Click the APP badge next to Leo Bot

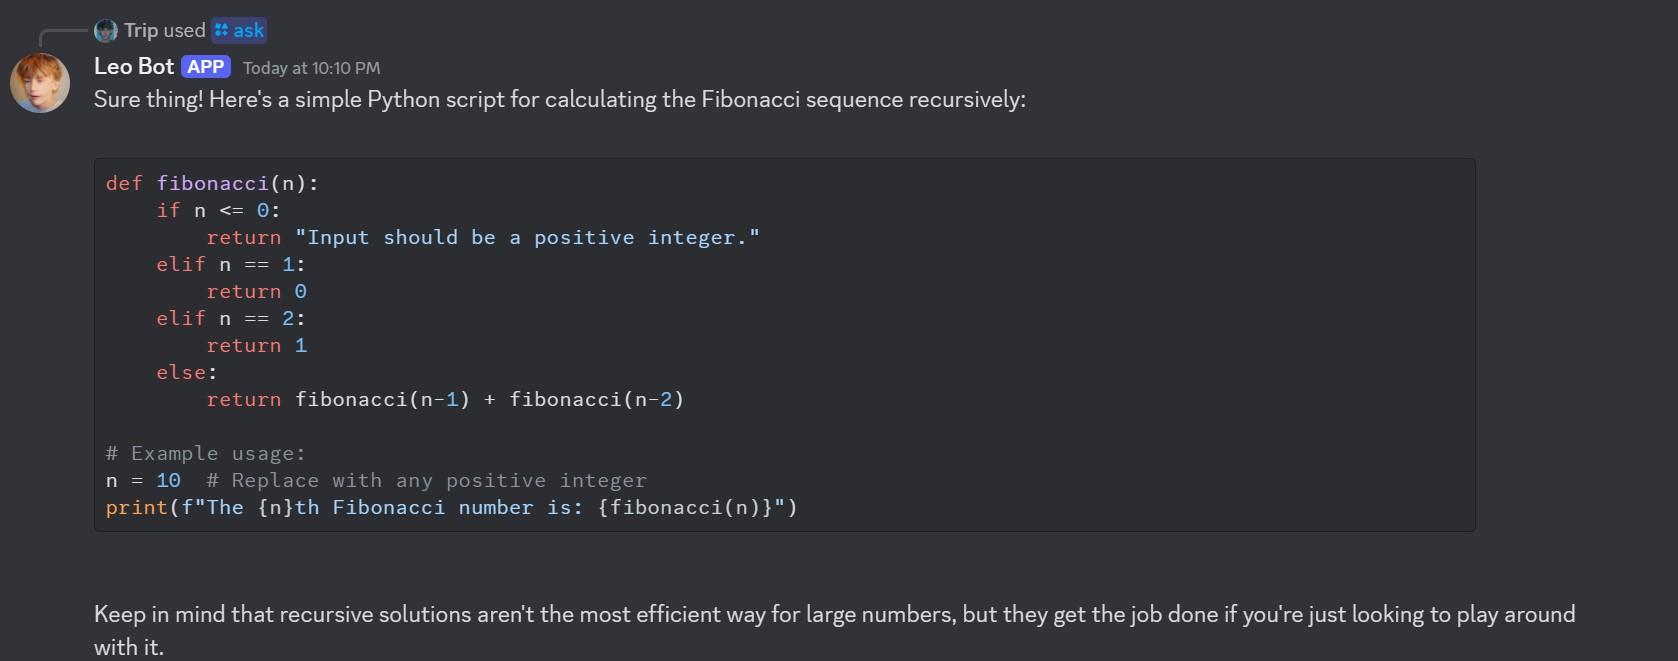point(206,67)
